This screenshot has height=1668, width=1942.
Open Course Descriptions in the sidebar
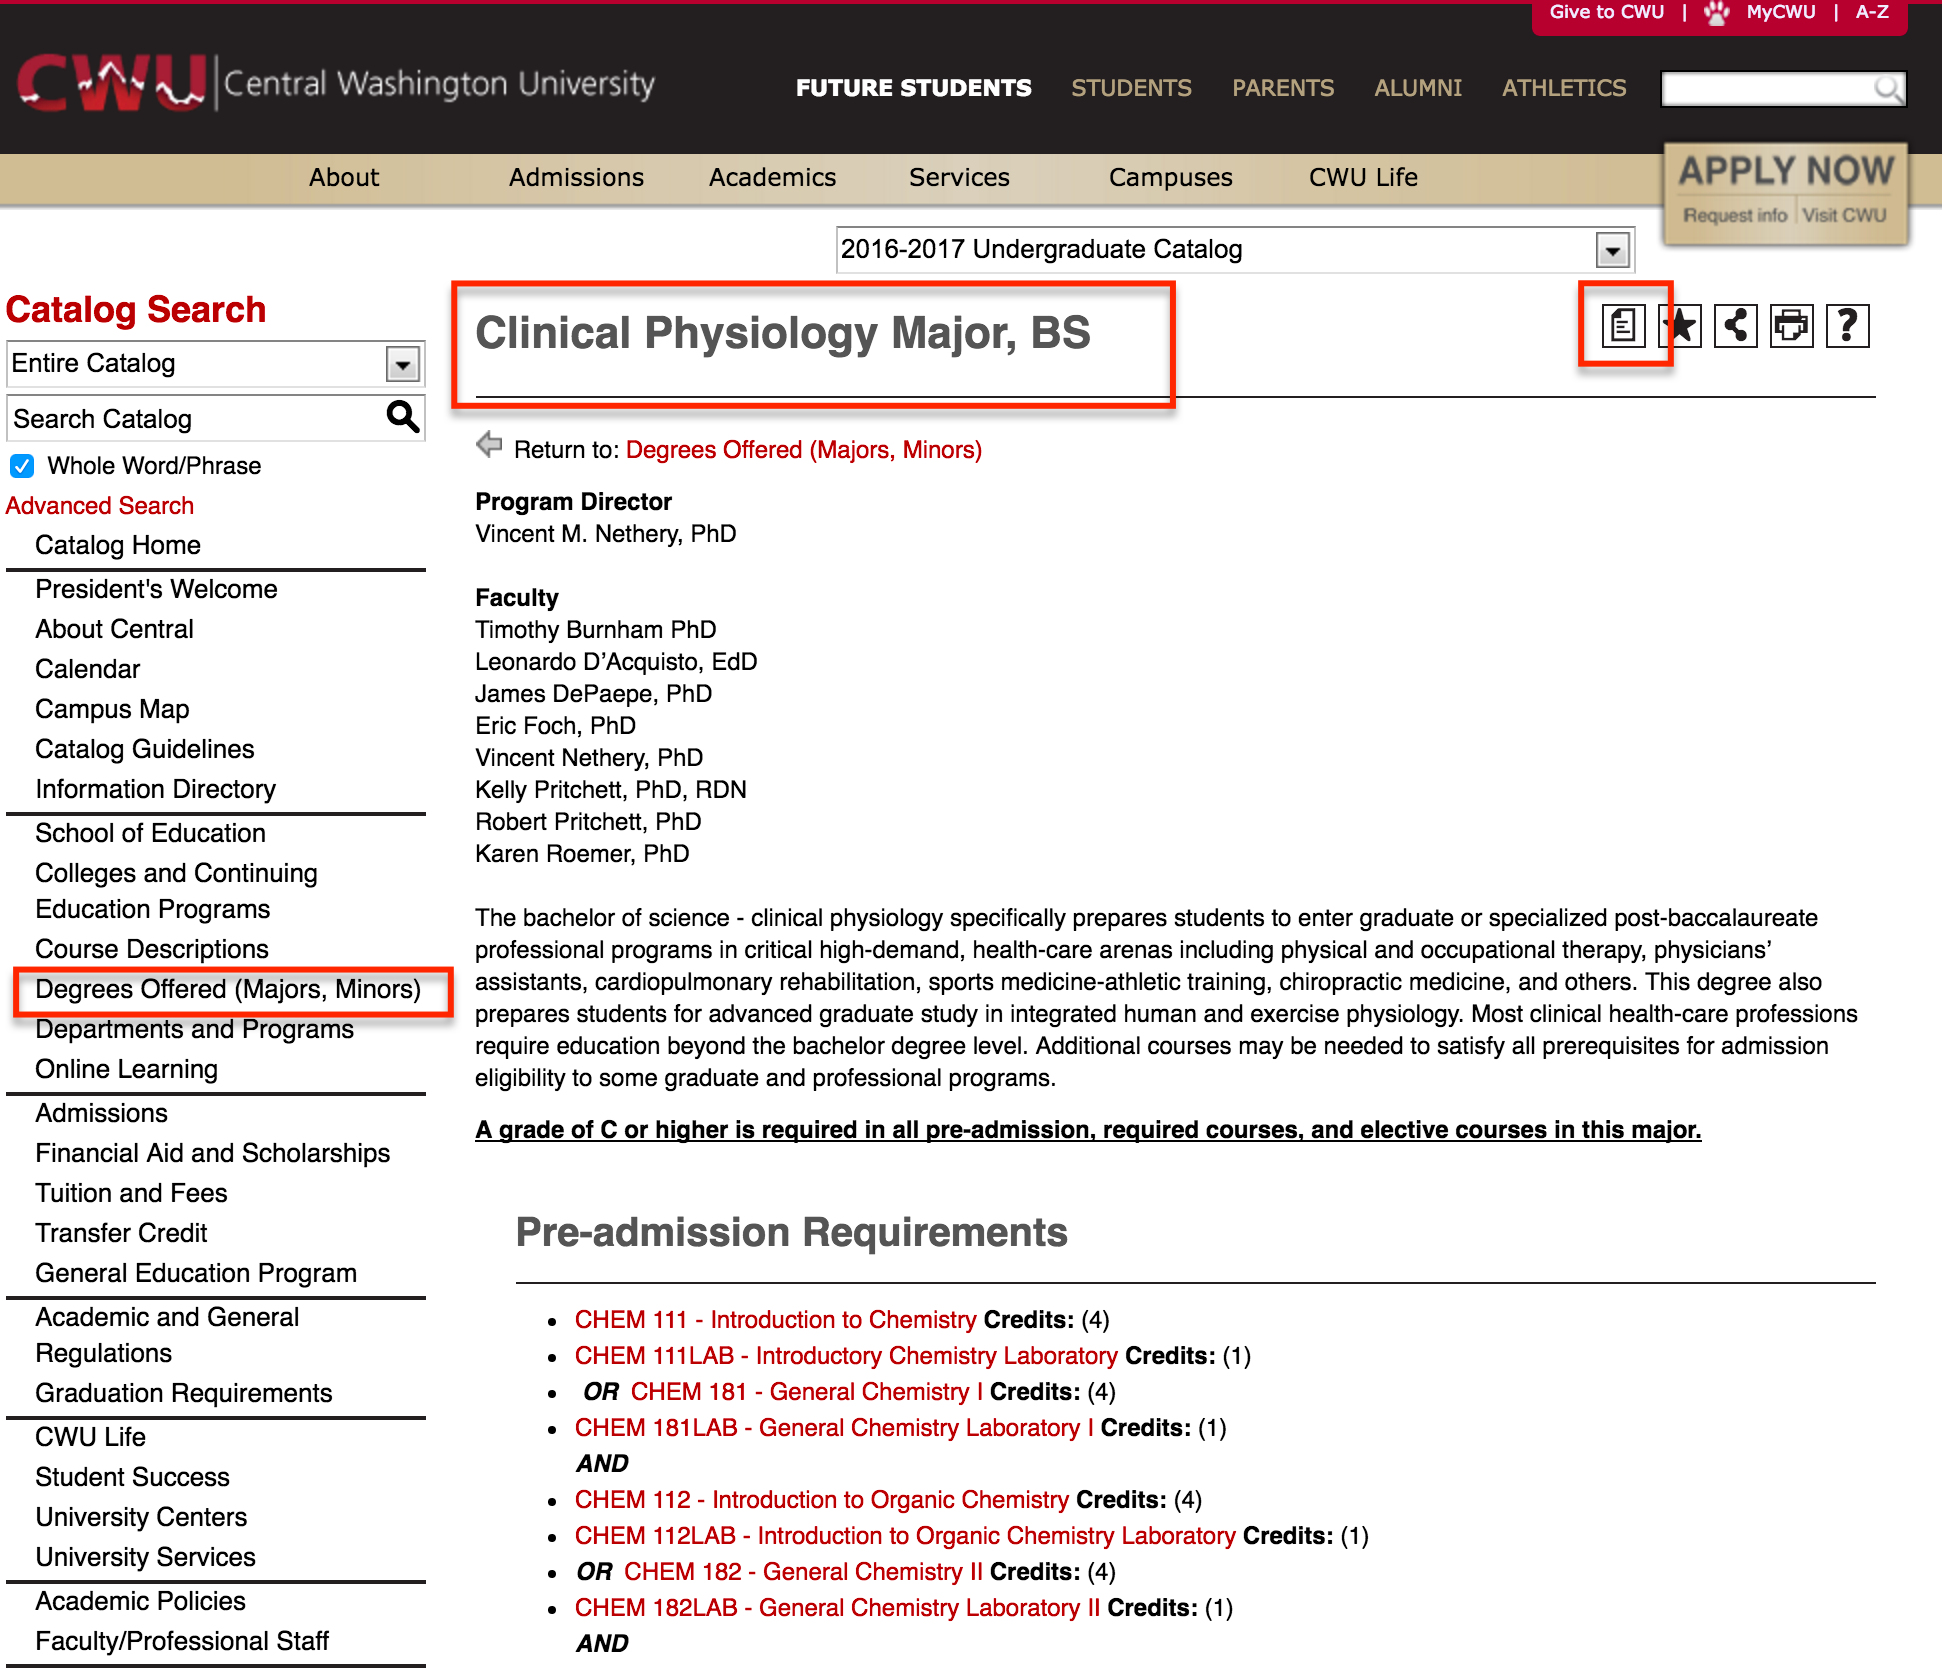152,949
